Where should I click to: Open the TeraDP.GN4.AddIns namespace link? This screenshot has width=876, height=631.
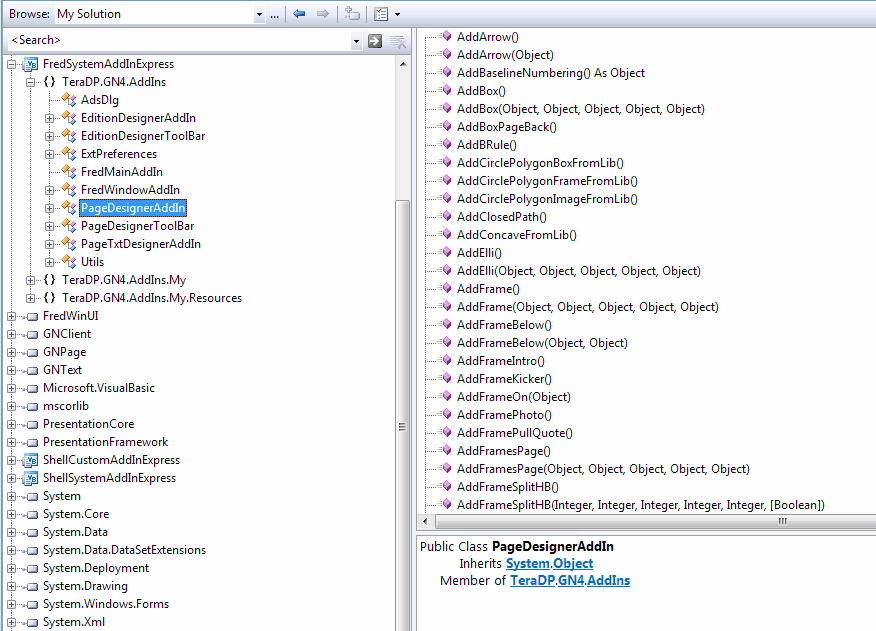coord(570,581)
